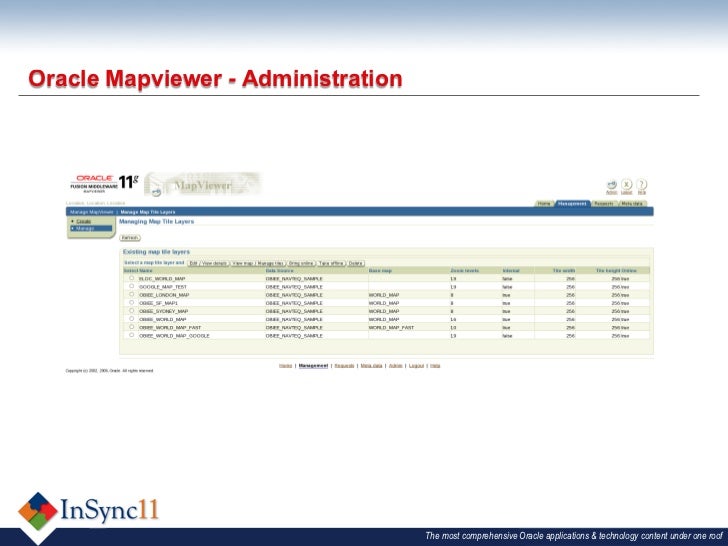Click the OBIEE_LONDON_MAP layer name text
The width and height of the screenshot is (728, 546).
pyautogui.click(x=164, y=295)
